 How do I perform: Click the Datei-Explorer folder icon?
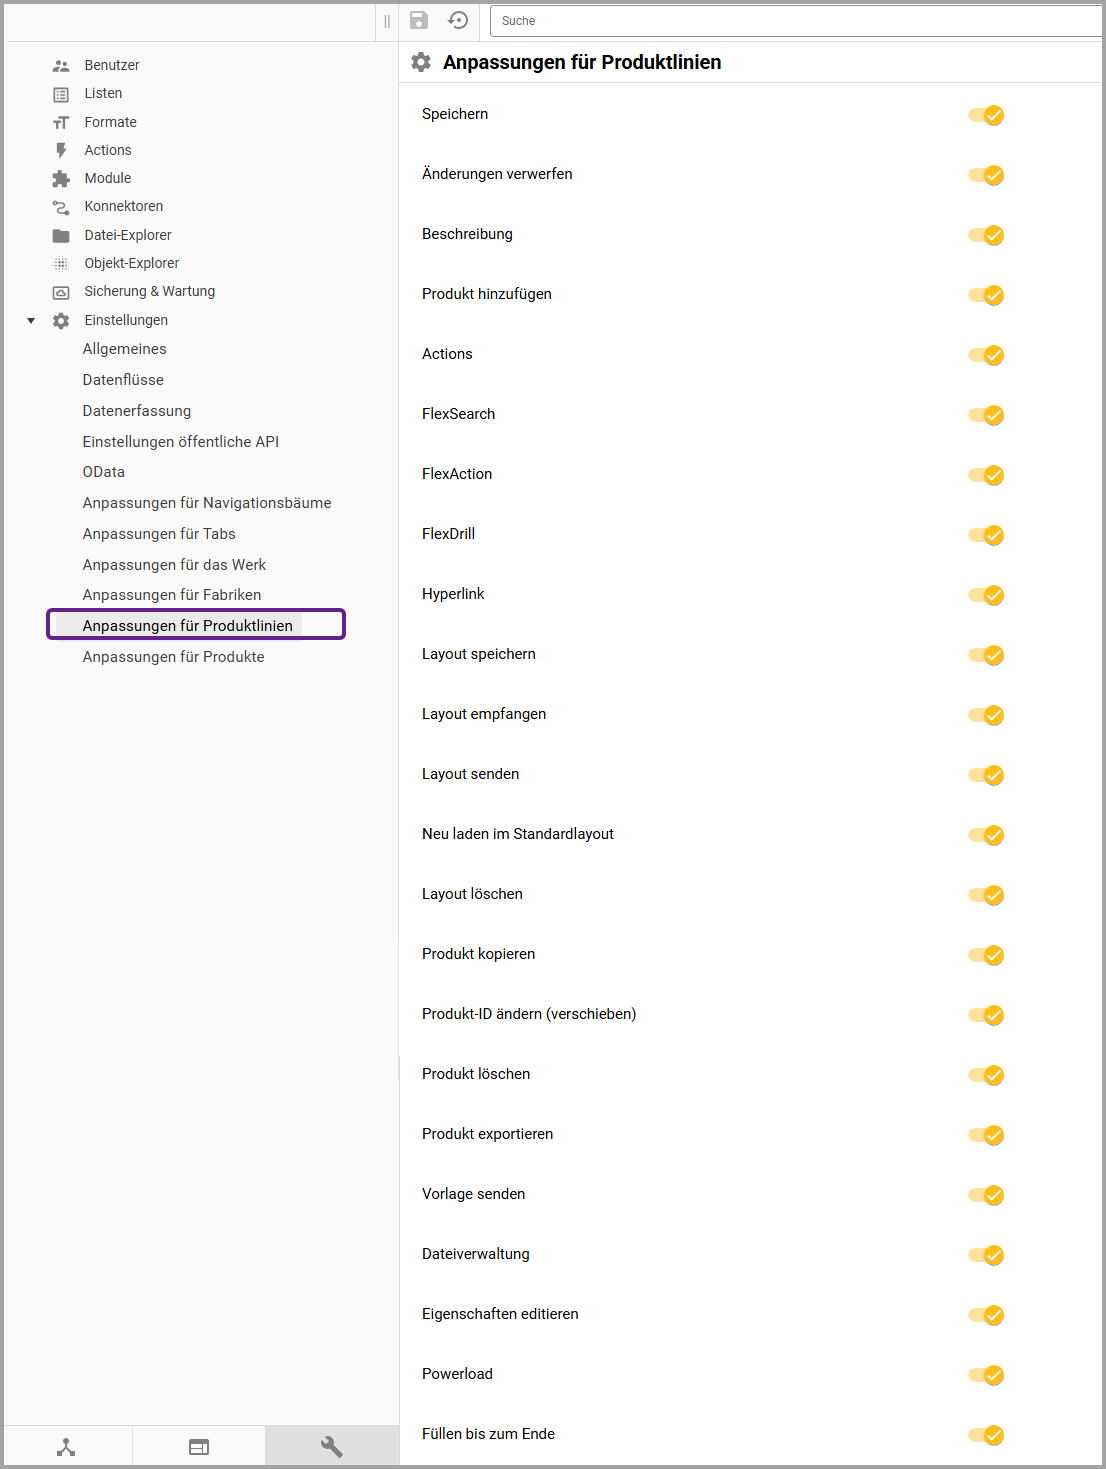click(61, 236)
